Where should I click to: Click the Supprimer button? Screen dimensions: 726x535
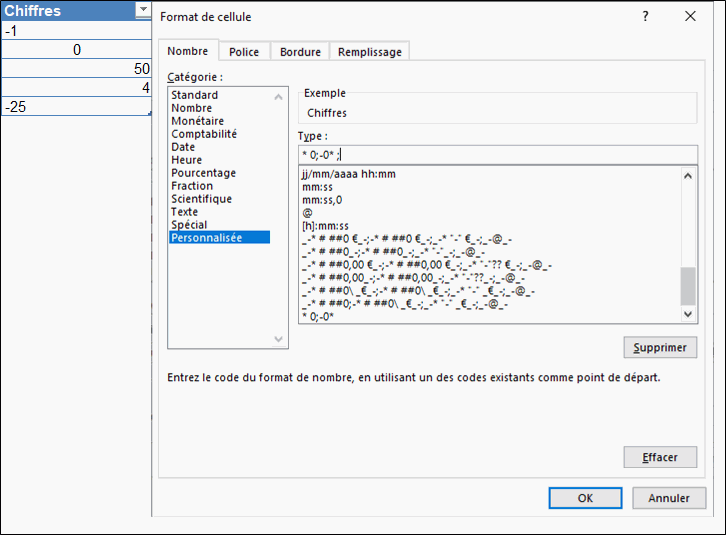point(659,348)
